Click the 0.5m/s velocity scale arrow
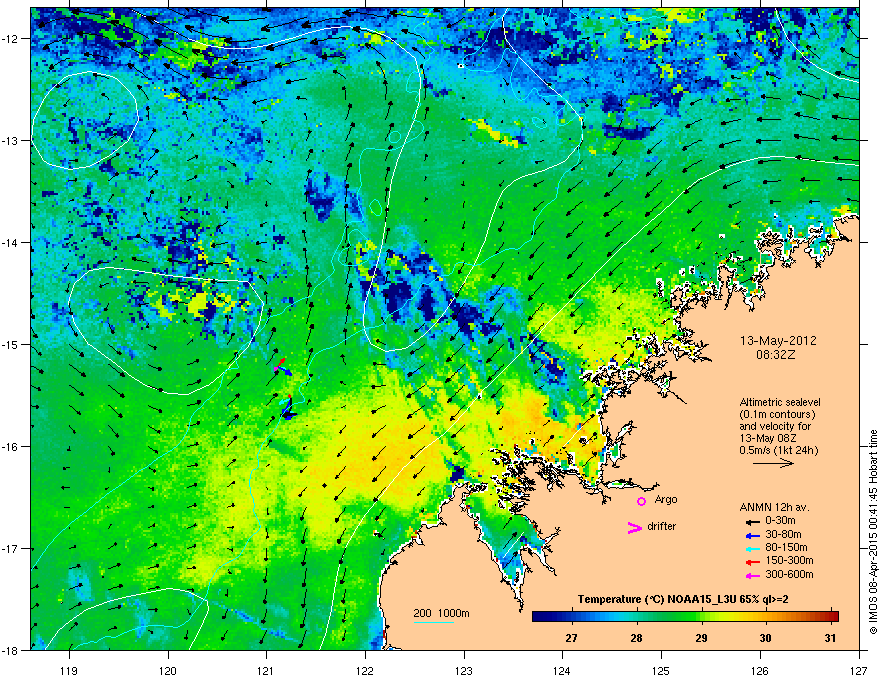 click(x=773, y=463)
